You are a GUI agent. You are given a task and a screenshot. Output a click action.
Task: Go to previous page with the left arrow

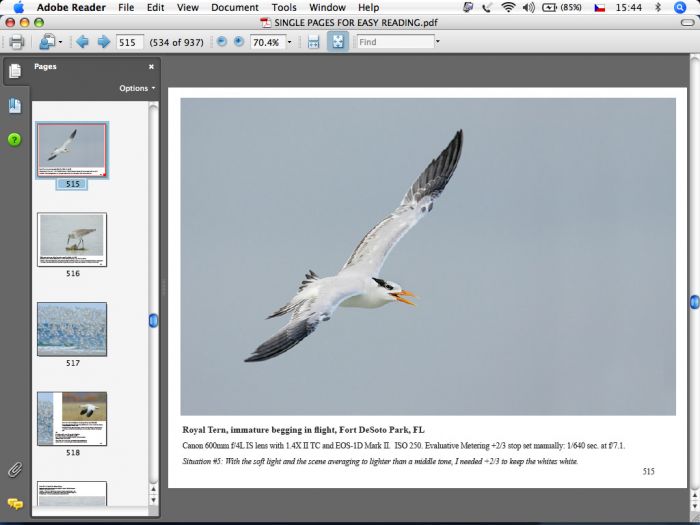(x=82, y=42)
